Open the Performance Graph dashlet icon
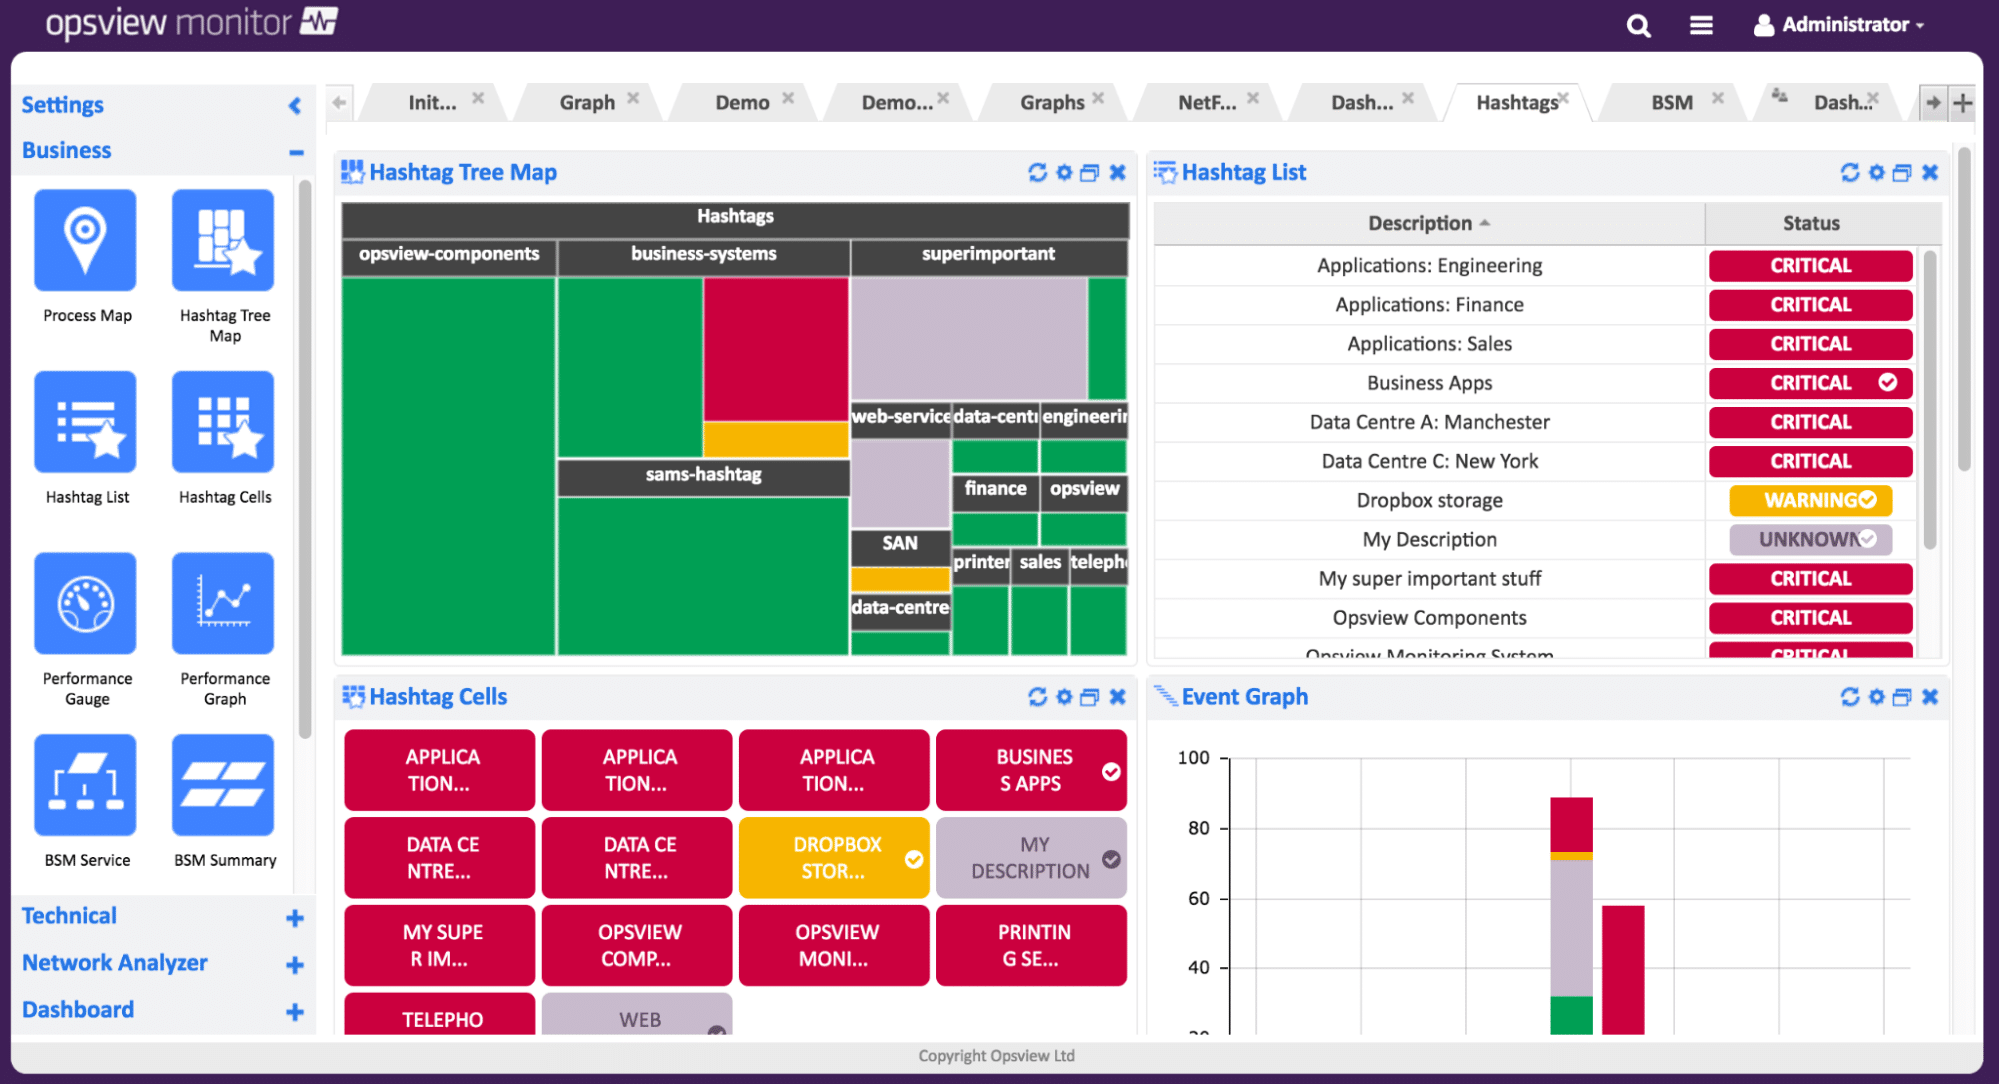This screenshot has width=1999, height=1085. (223, 603)
